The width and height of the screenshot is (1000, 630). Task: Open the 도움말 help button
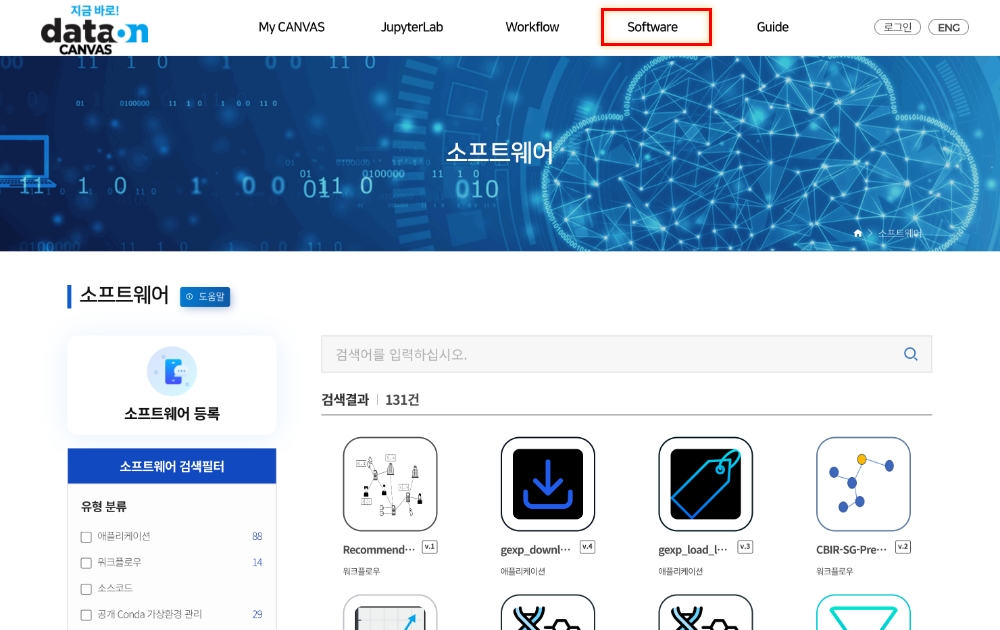[x=205, y=297]
